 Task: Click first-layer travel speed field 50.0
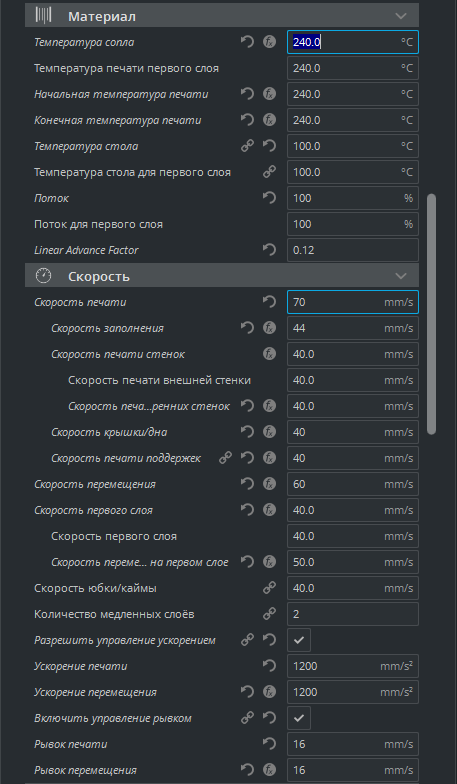point(353,562)
